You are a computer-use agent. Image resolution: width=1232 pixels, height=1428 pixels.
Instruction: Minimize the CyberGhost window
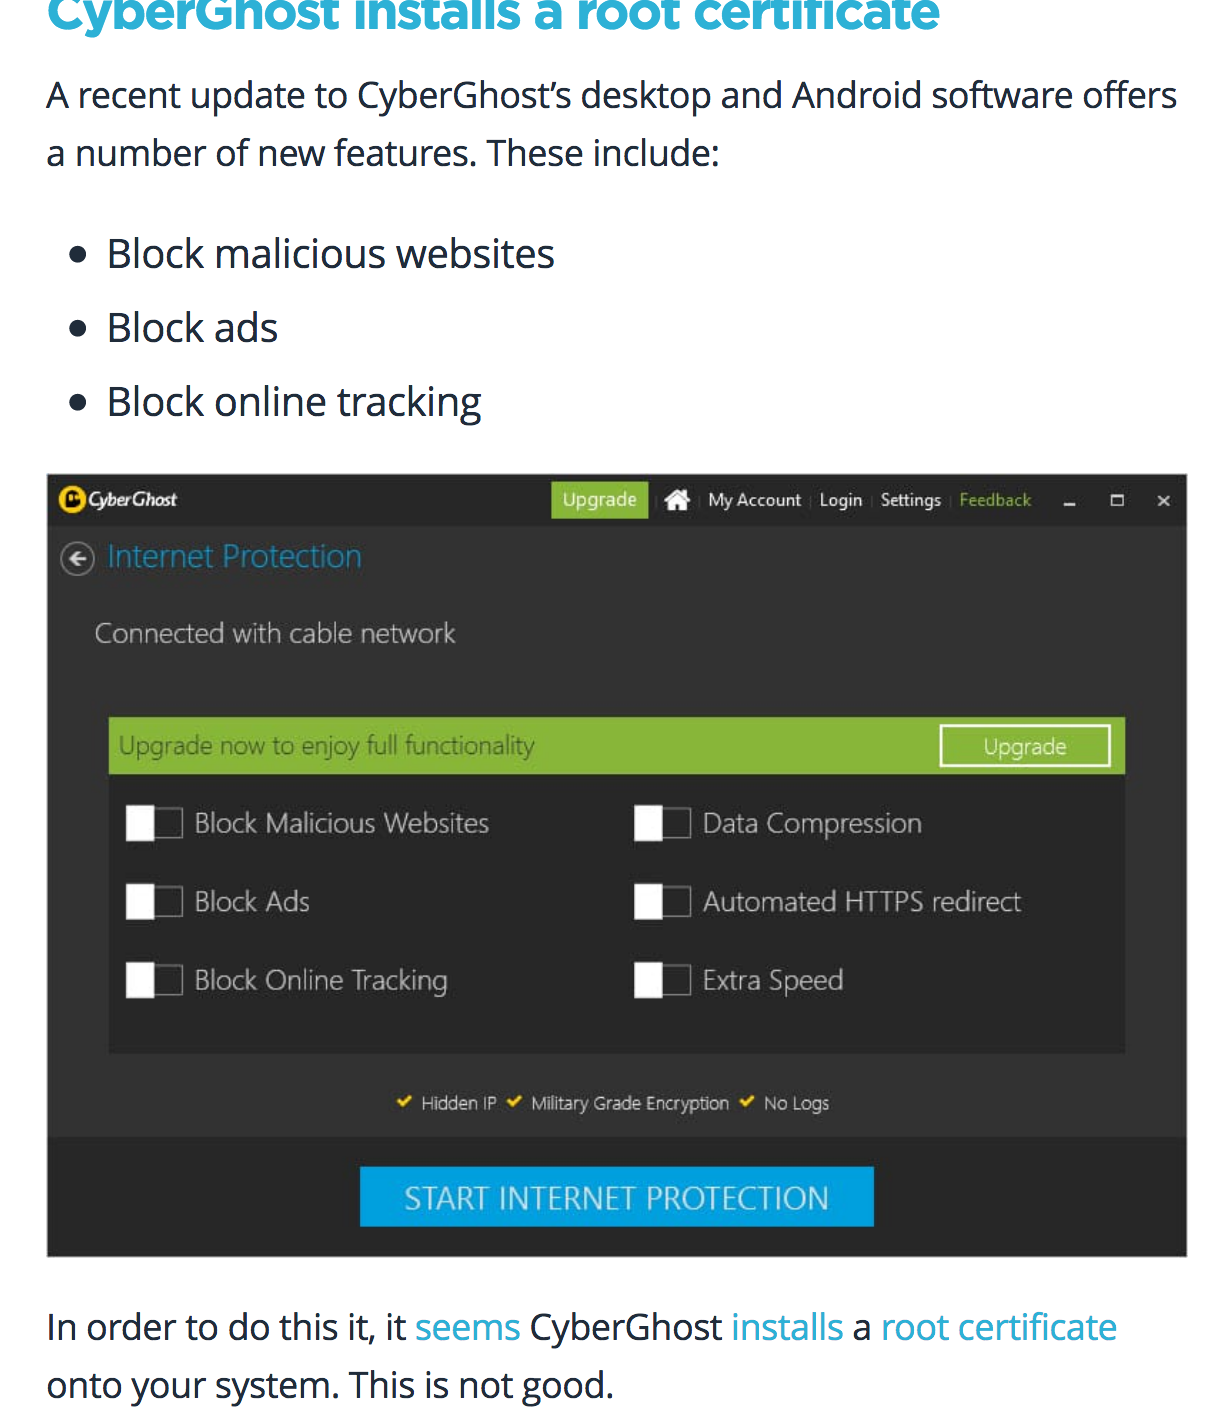1069,501
